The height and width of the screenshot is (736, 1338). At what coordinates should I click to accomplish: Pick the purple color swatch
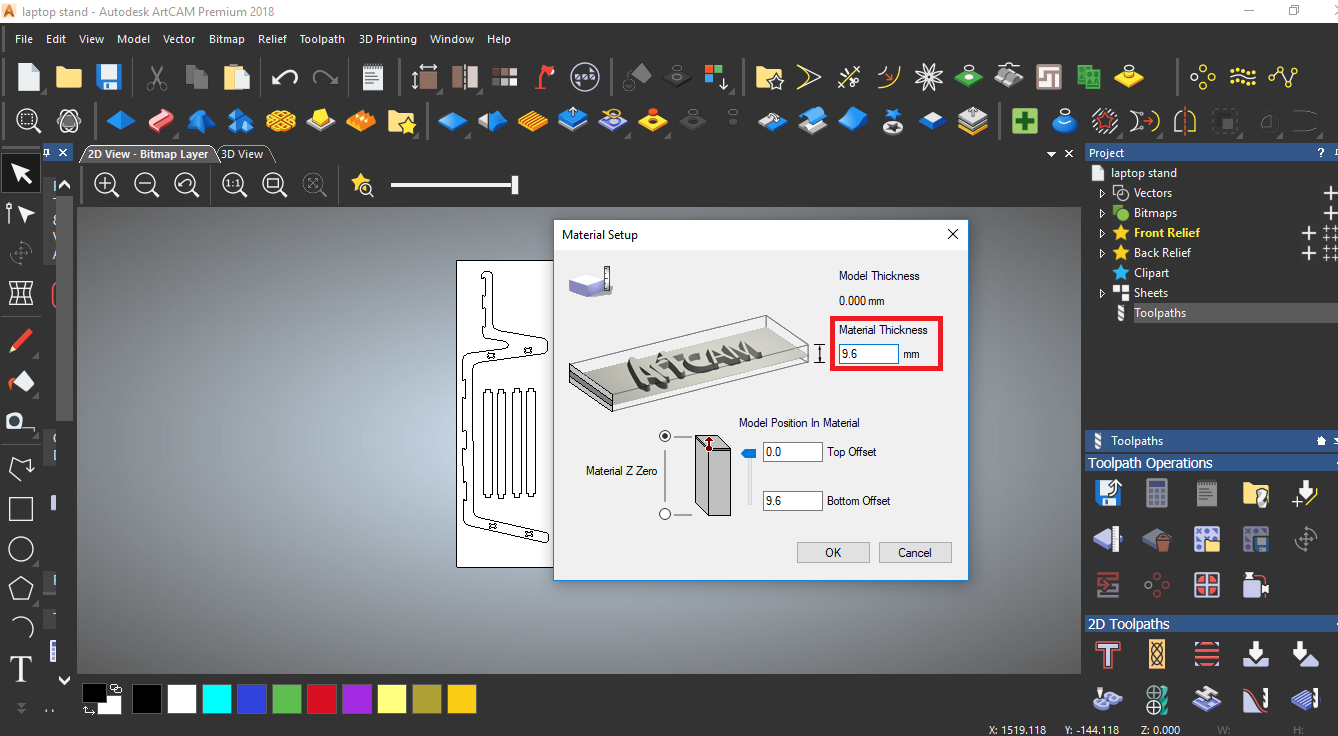357,699
